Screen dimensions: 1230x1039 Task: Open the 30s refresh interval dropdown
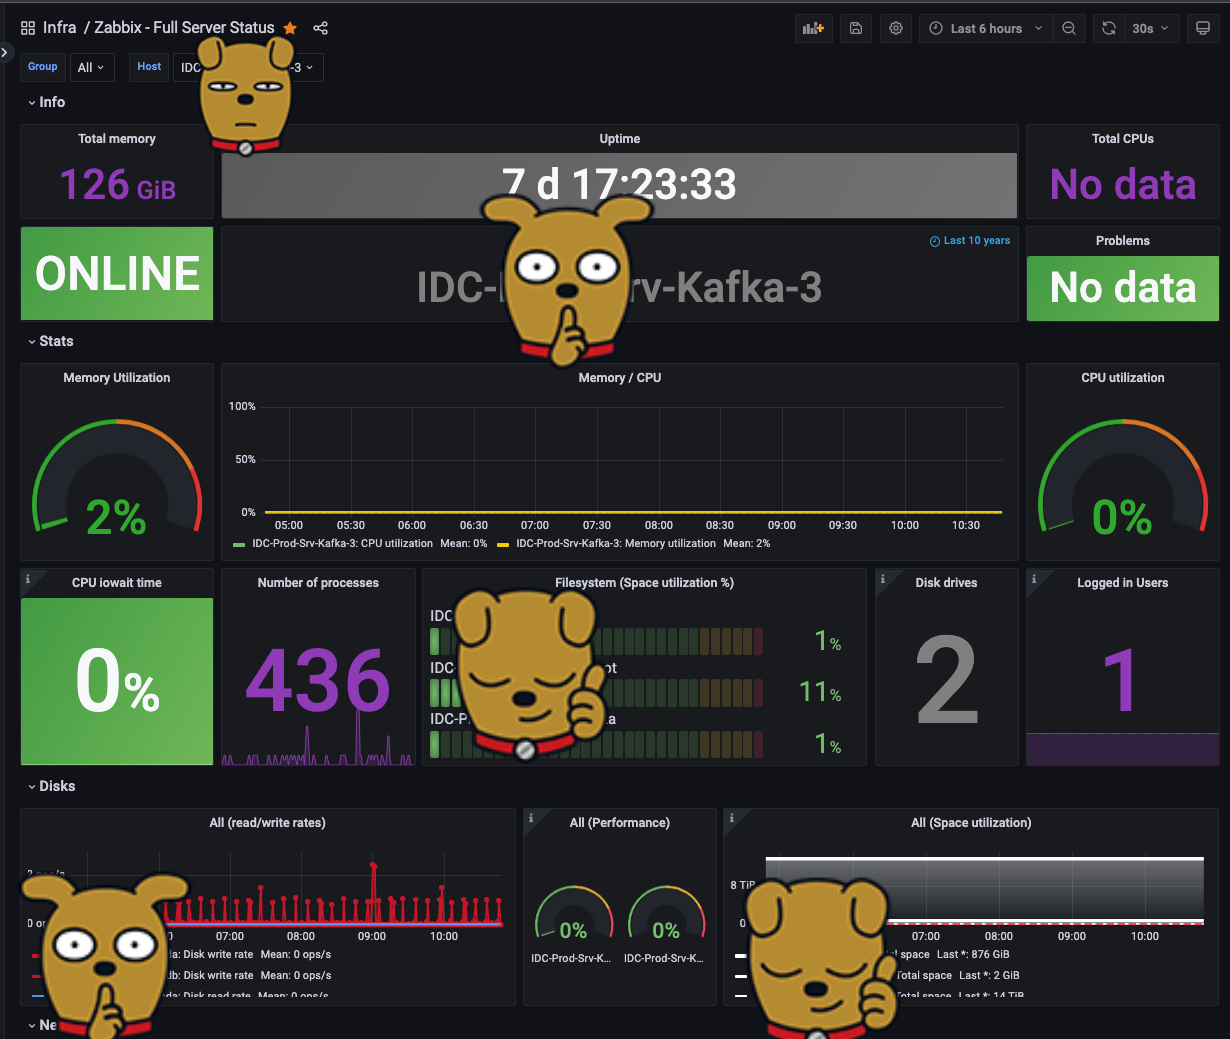(x=1151, y=28)
